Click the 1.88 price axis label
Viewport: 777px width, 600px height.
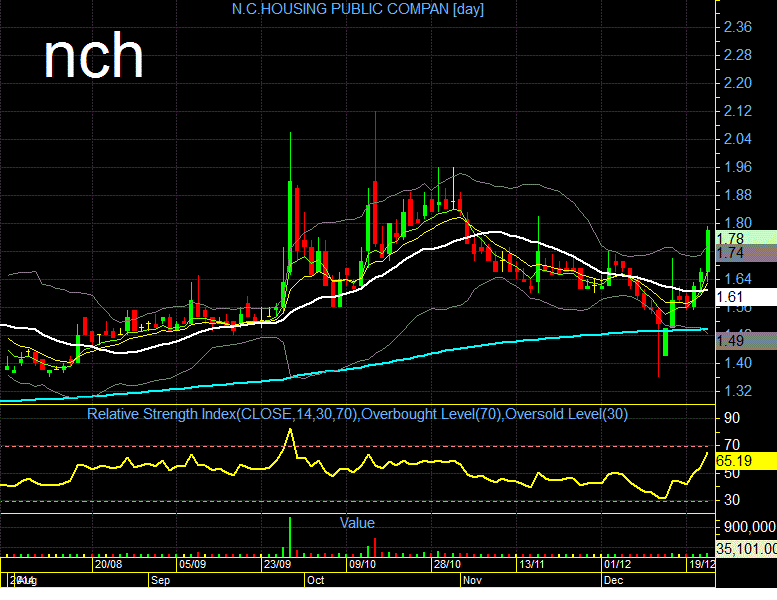click(737, 195)
